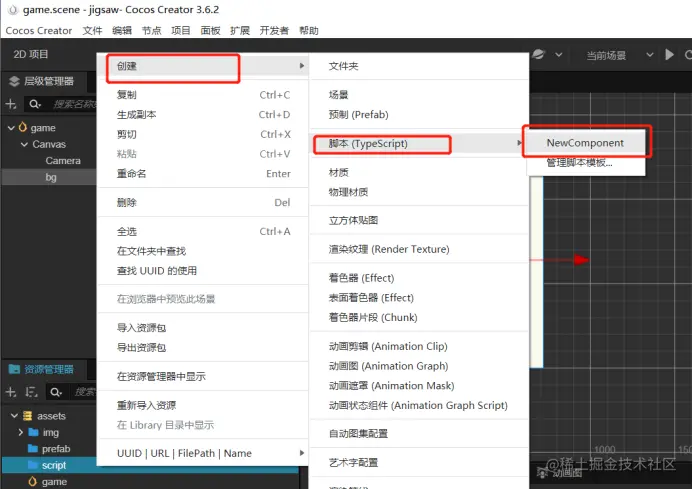
Task: Open the Edit (编辑) menu
Action: 122,31
